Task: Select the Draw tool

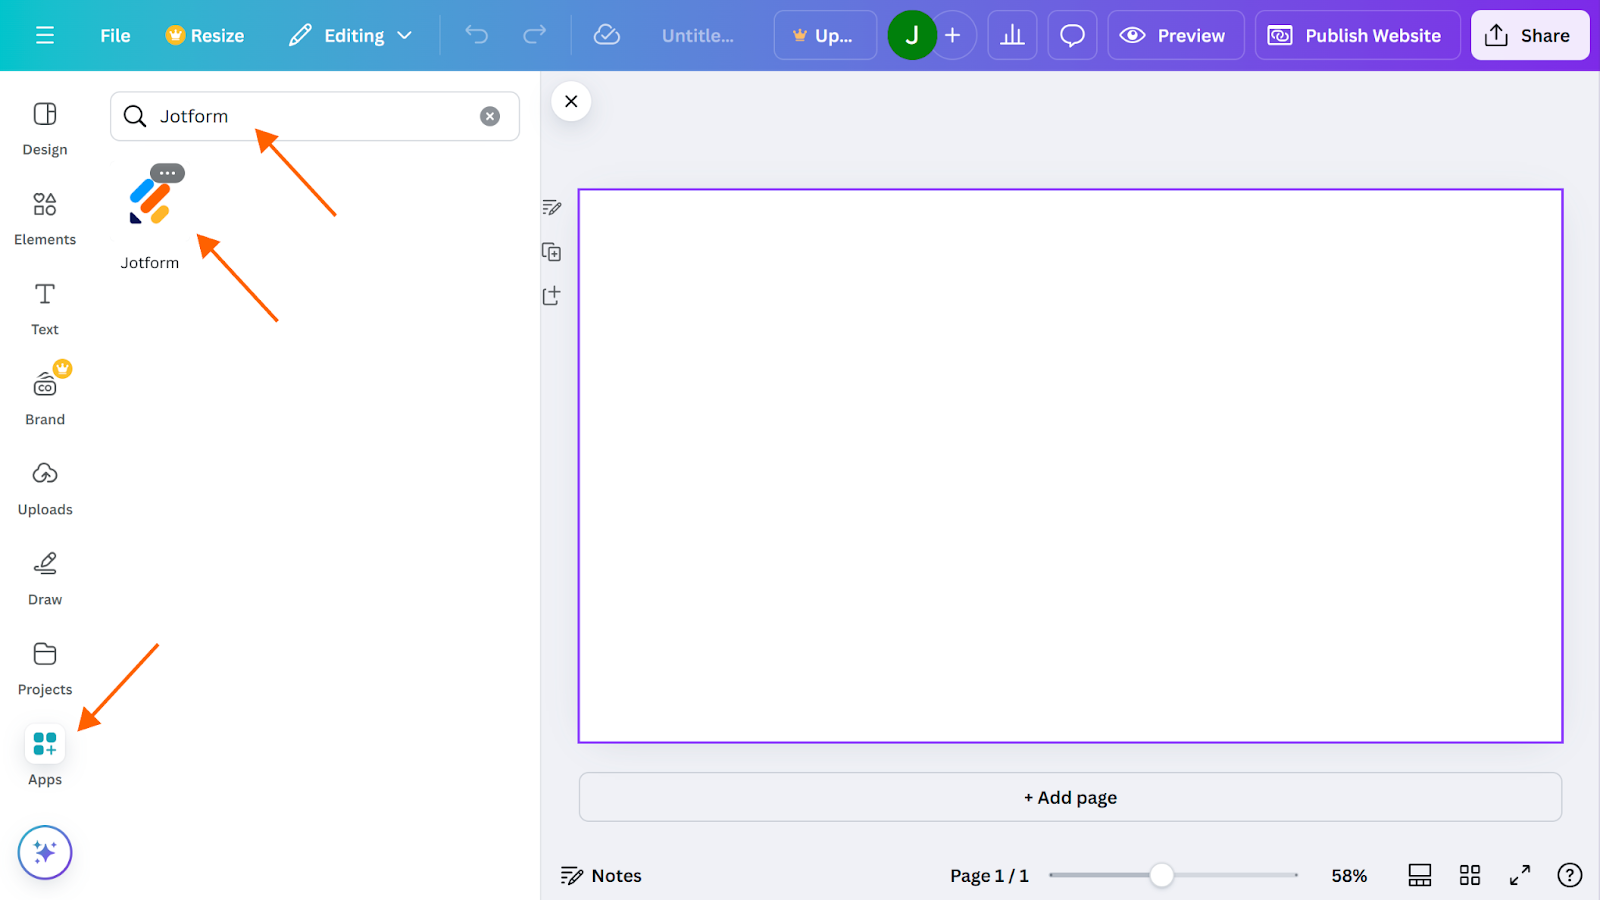Action: coord(44,575)
